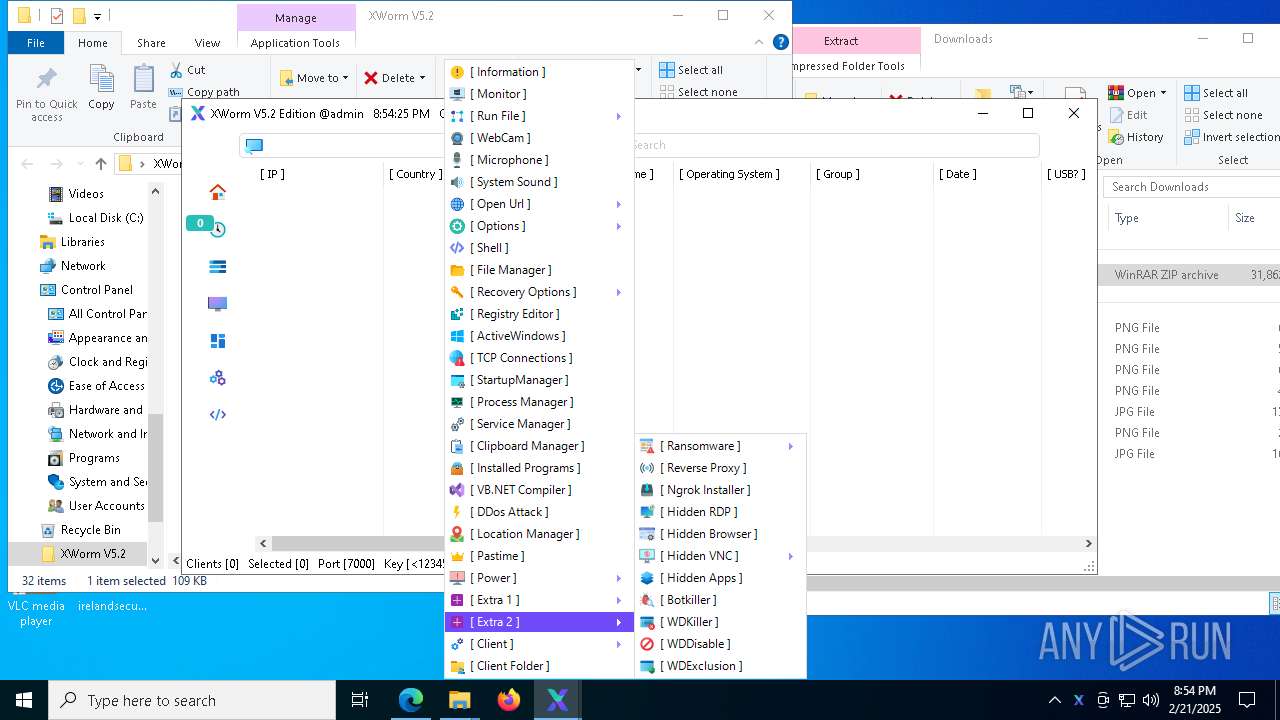Screen dimensions: 1280x720
Task: Switch to the View ribbon tab
Action: pyautogui.click(x=207, y=43)
